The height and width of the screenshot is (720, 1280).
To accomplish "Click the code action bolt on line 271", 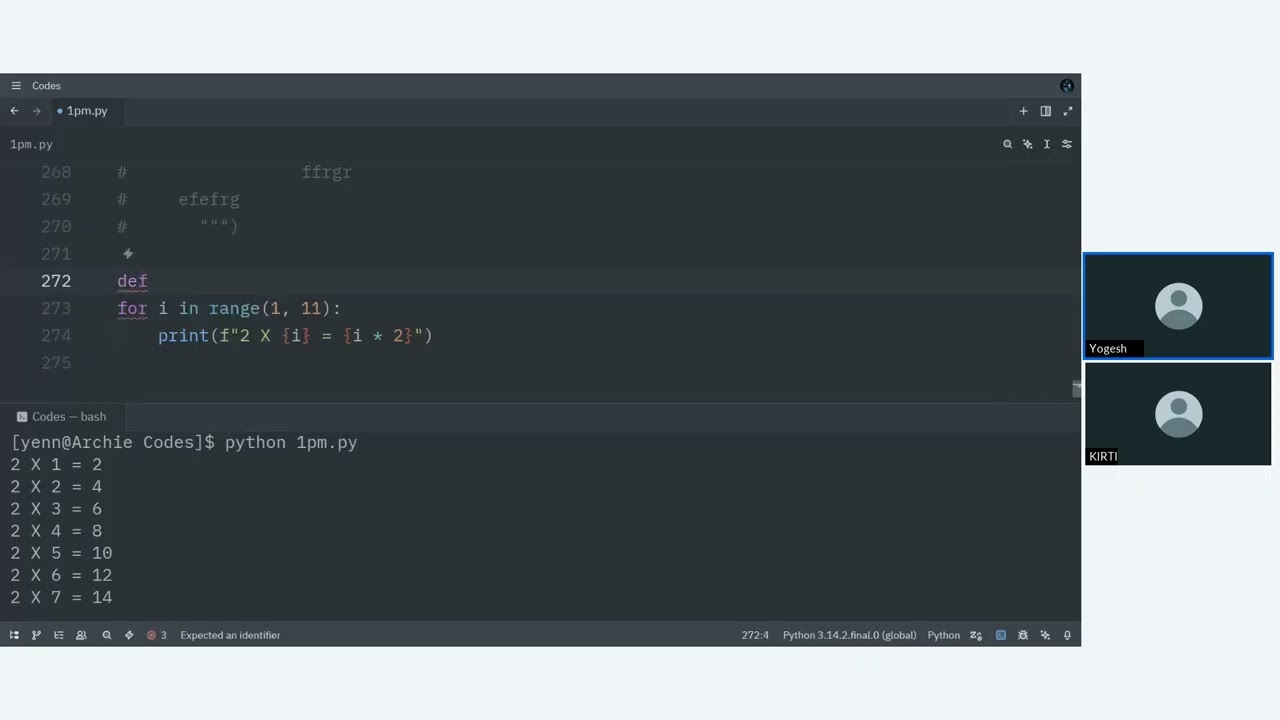I will 128,254.
